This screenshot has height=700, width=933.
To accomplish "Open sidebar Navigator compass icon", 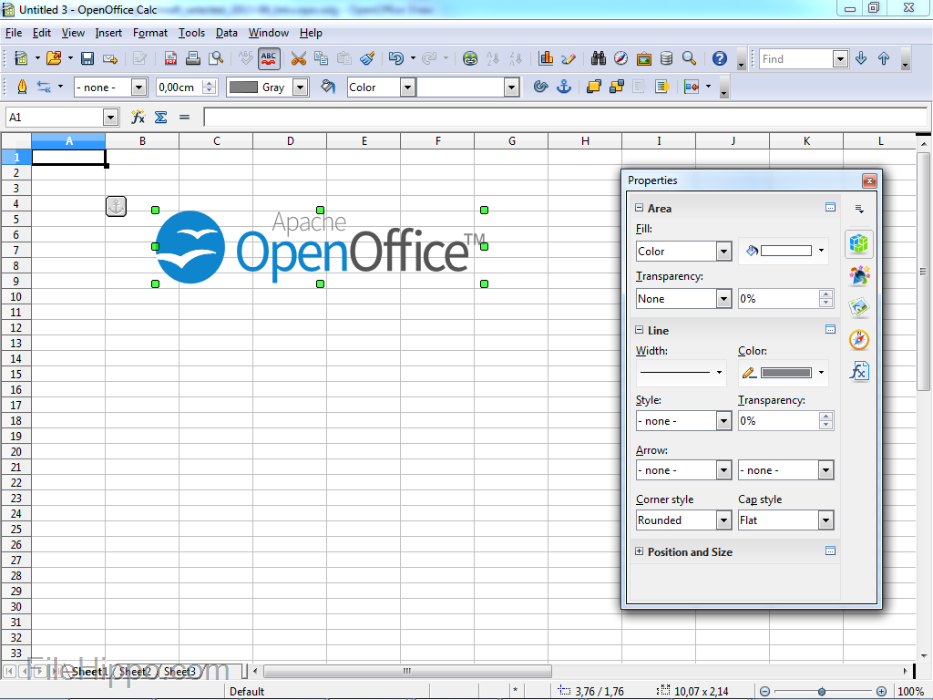I will [859, 340].
